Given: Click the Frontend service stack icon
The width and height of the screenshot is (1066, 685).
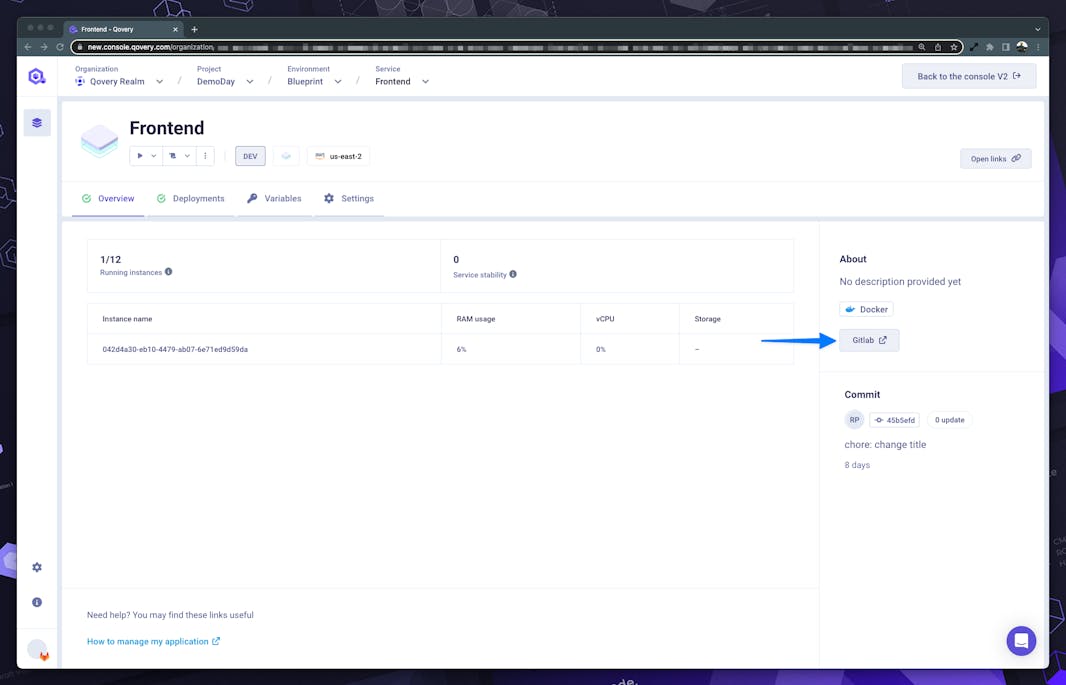Looking at the screenshot, I should click(x=99, y=141).
